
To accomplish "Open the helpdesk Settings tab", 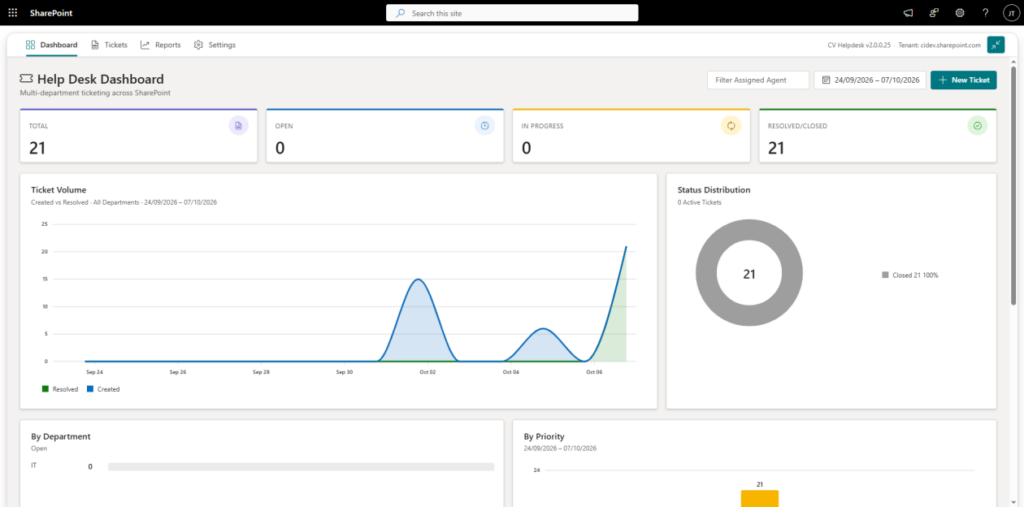I will (214, 45).
